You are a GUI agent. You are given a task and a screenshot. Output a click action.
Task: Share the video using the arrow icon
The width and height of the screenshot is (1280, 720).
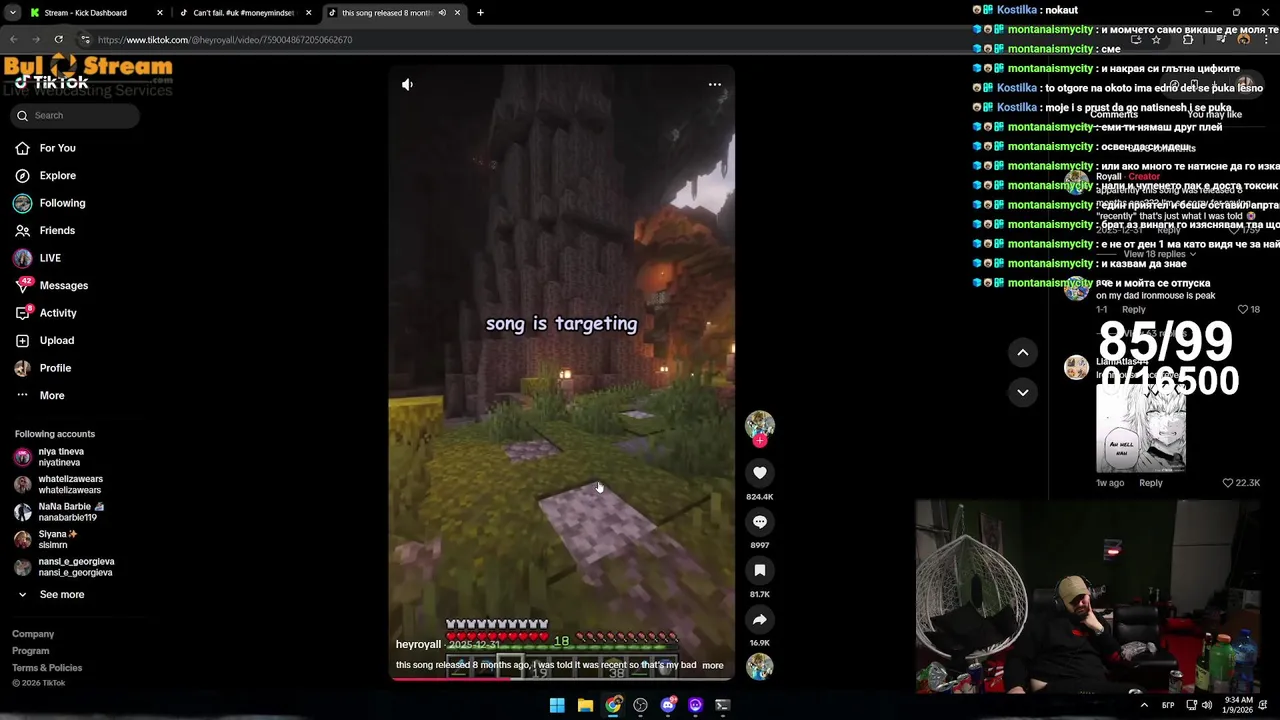coord(760,619)
